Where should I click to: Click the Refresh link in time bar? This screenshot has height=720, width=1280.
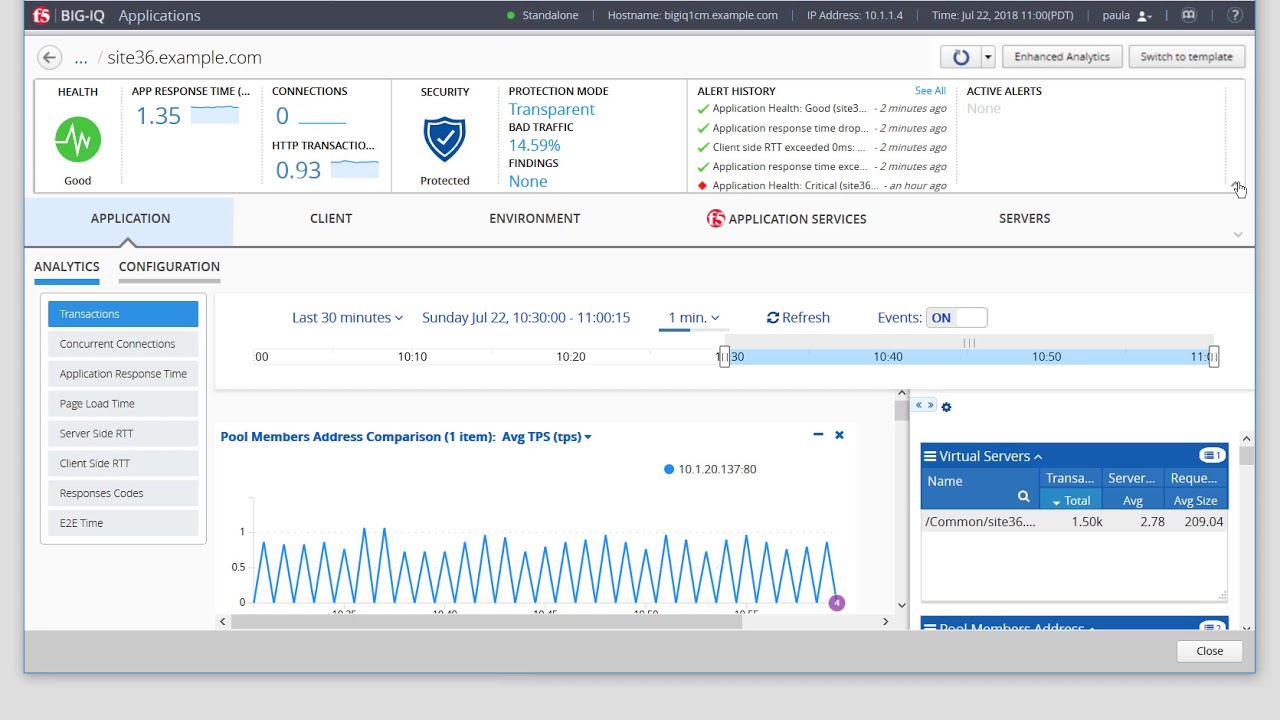tap(798, 318)
